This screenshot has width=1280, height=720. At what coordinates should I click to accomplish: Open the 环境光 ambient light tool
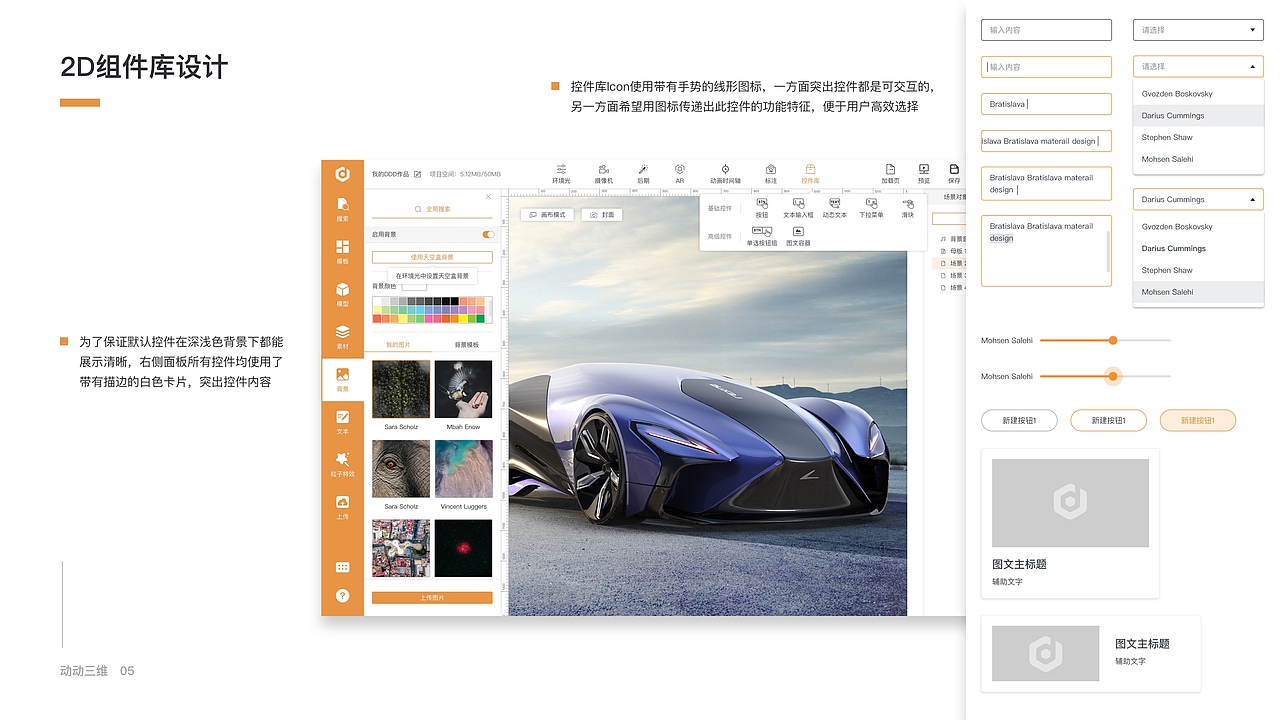[x=562, y=174]
